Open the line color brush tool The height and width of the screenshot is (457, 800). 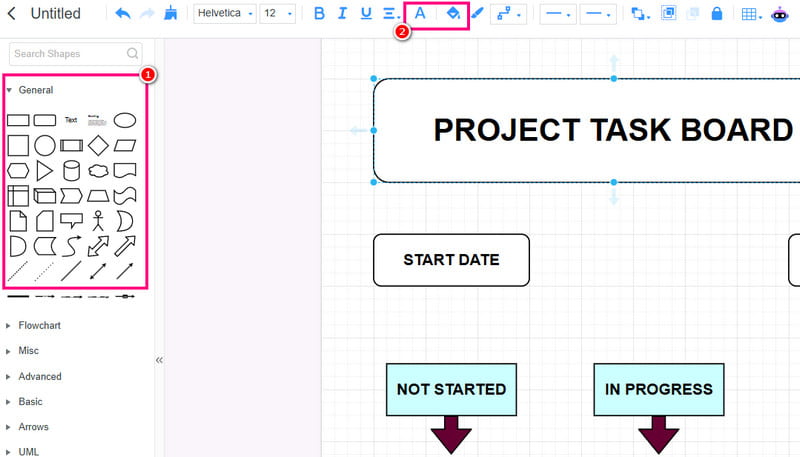[477, 13]
